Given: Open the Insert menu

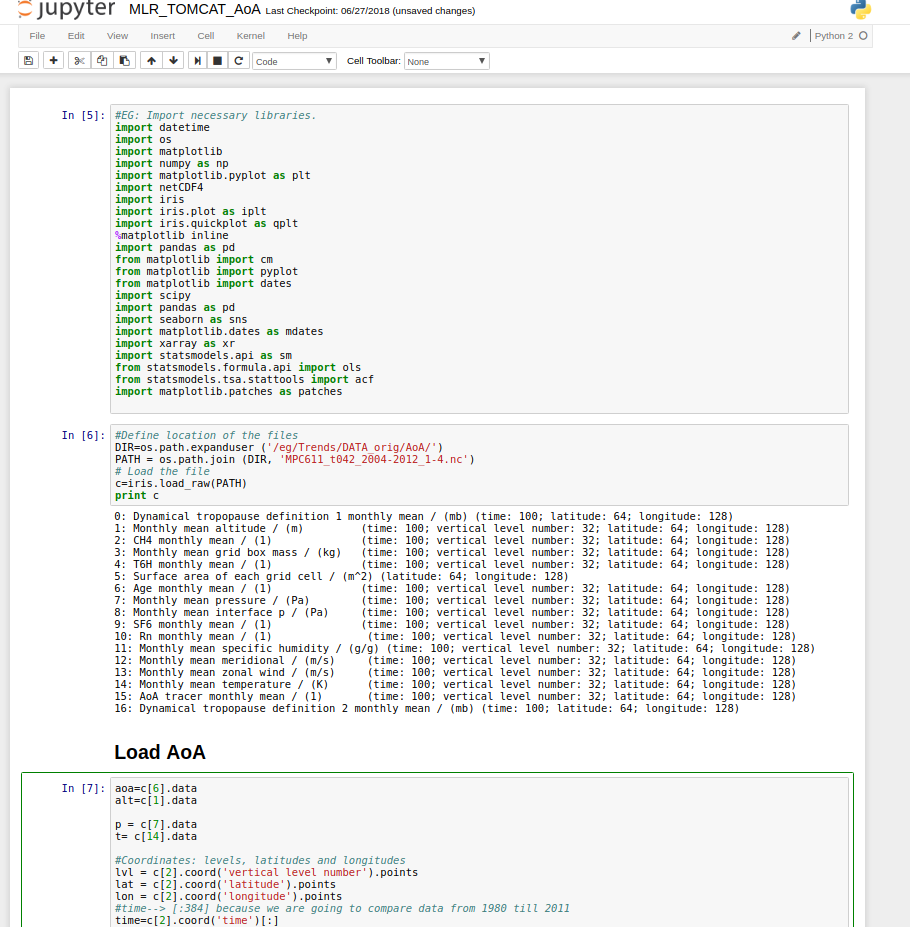Looking at the screenshot, I should tap(162, 35).
